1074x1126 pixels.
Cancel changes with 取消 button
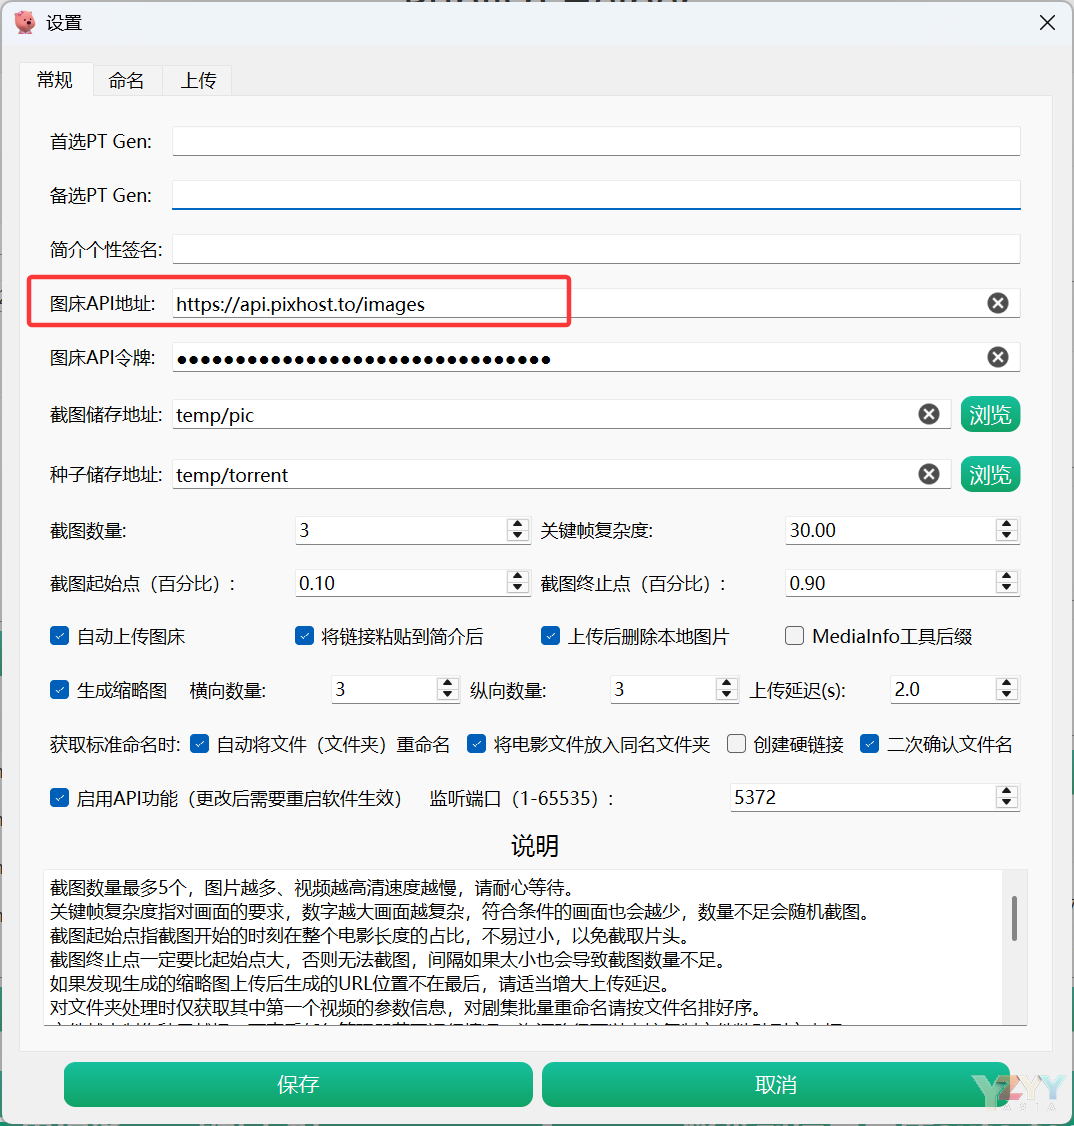click(775, 1084)
